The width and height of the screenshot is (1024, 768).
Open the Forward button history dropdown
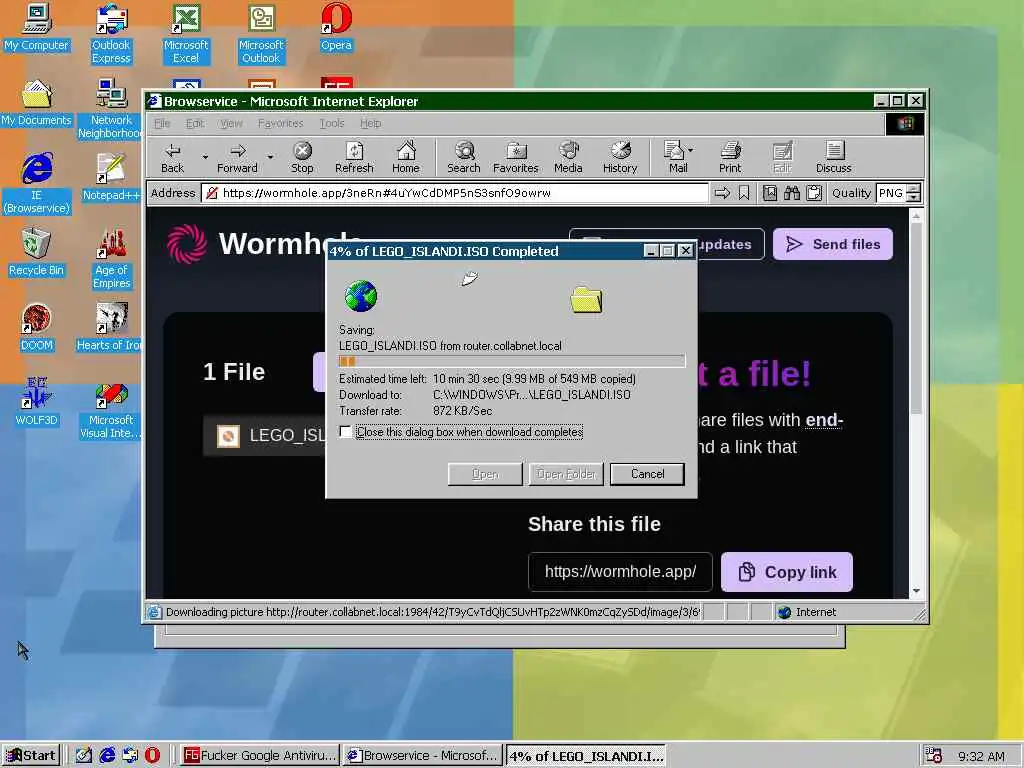pos(270,157)
